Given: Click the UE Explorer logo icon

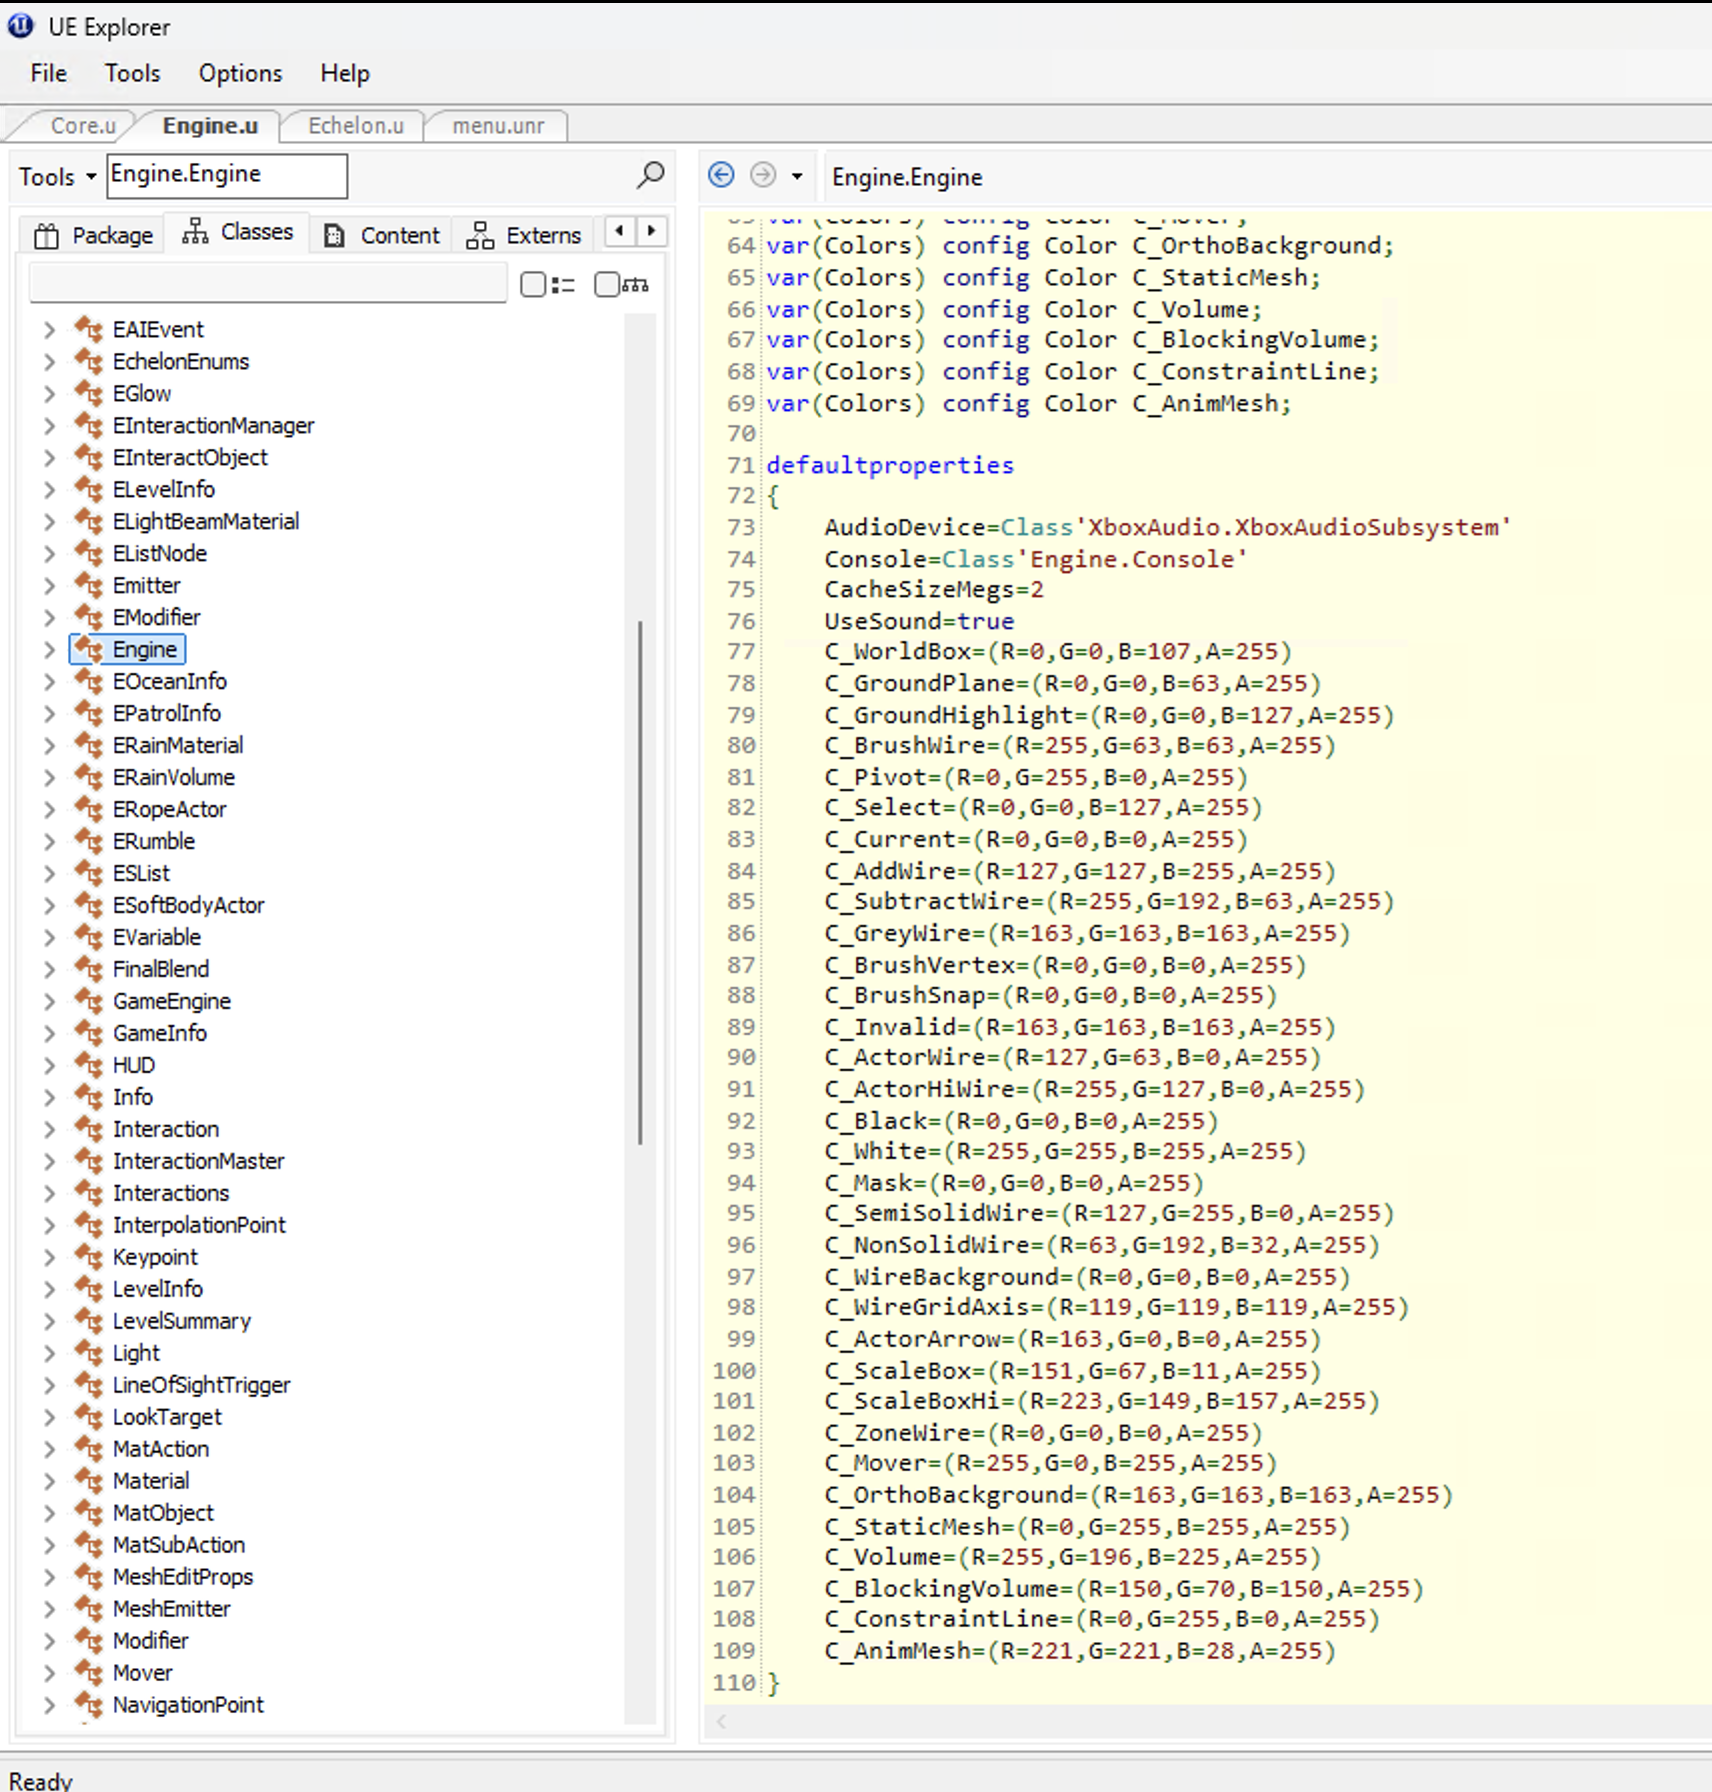Looking at the screenshot, I should coord(20,26).
